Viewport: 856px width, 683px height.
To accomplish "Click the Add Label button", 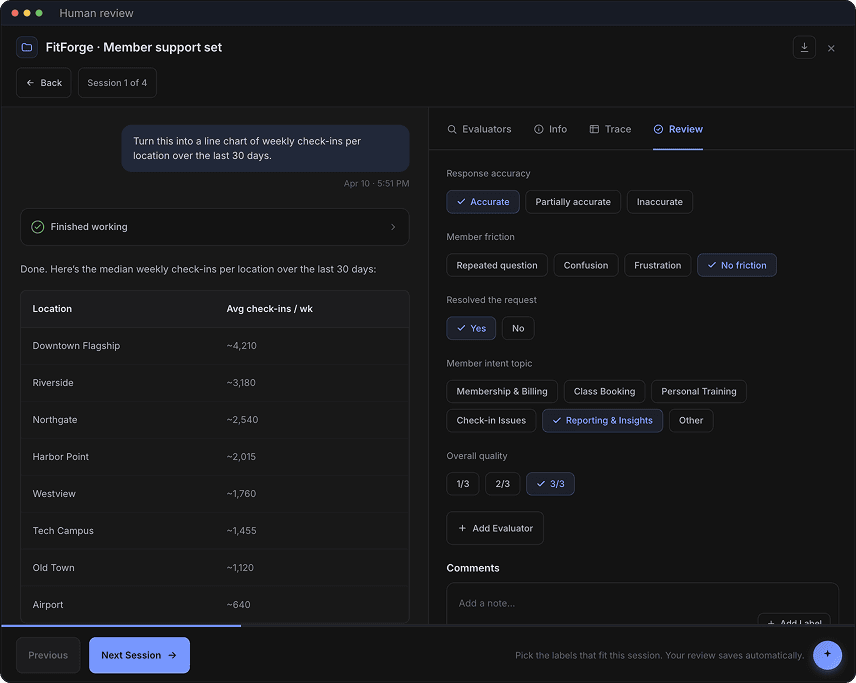I will [x=794, y=621].
